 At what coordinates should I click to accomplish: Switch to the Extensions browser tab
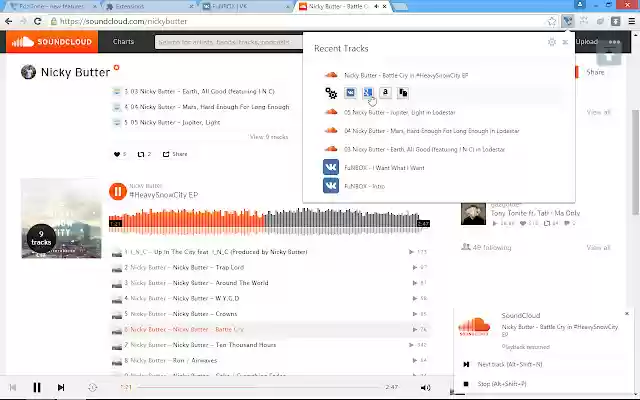pyautogui.click(x=148, y=6)
